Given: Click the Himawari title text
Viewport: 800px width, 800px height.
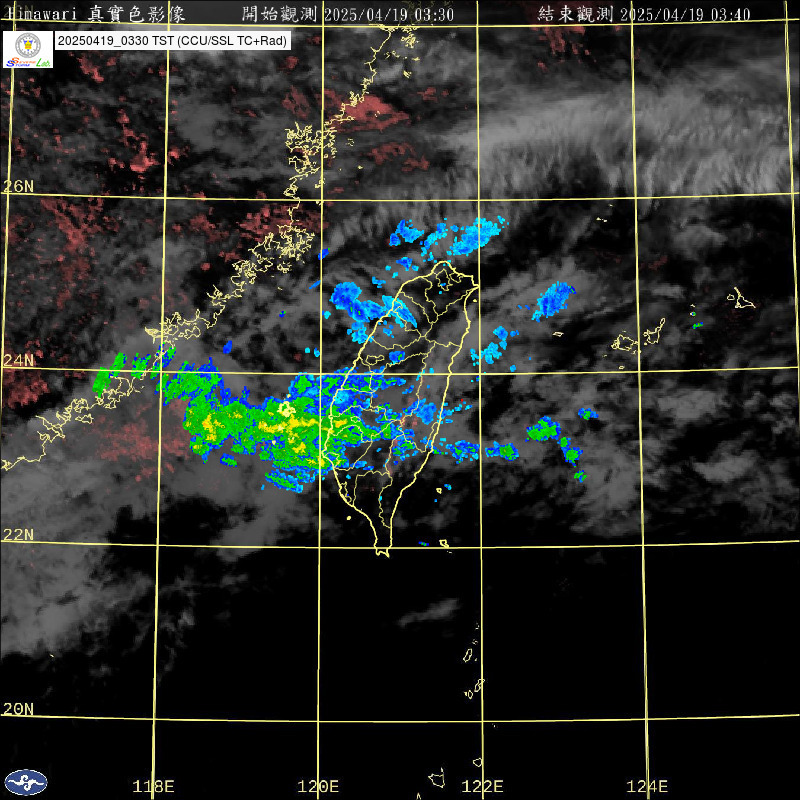Looking at the screenshot, I should tap(97, 14).
